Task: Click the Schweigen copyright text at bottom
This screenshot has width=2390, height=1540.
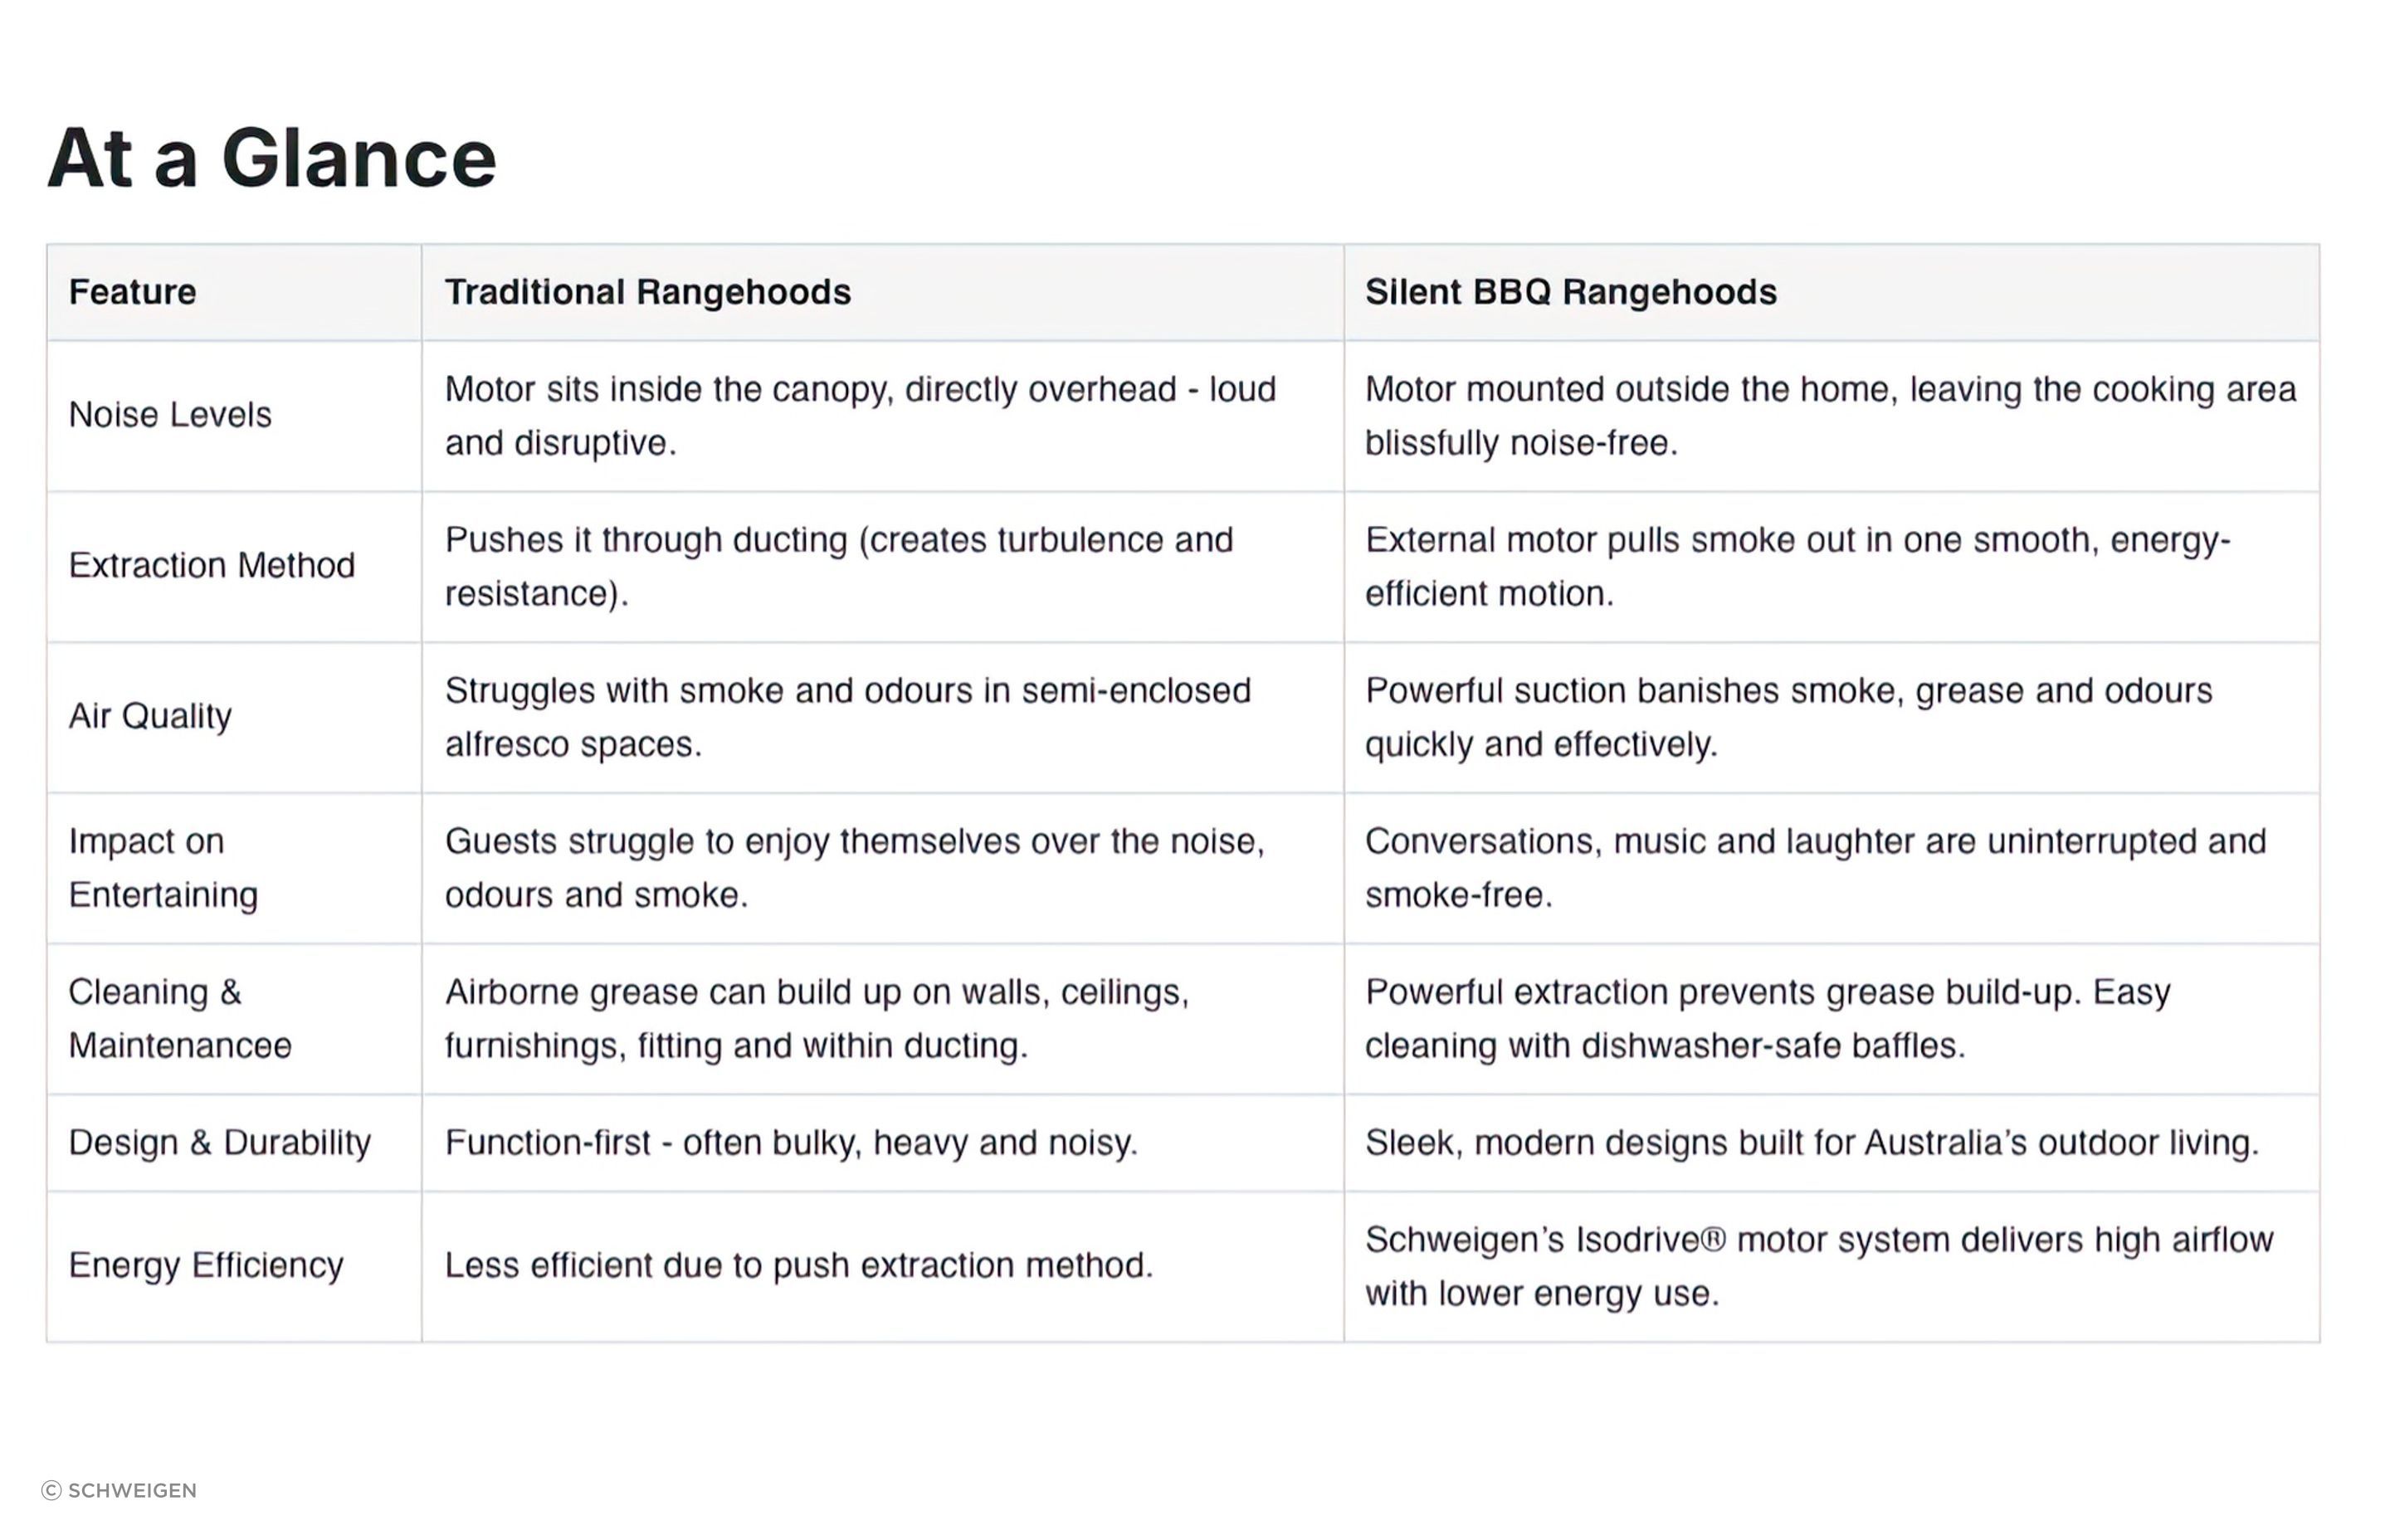Action: click(x=119, y=1490)
